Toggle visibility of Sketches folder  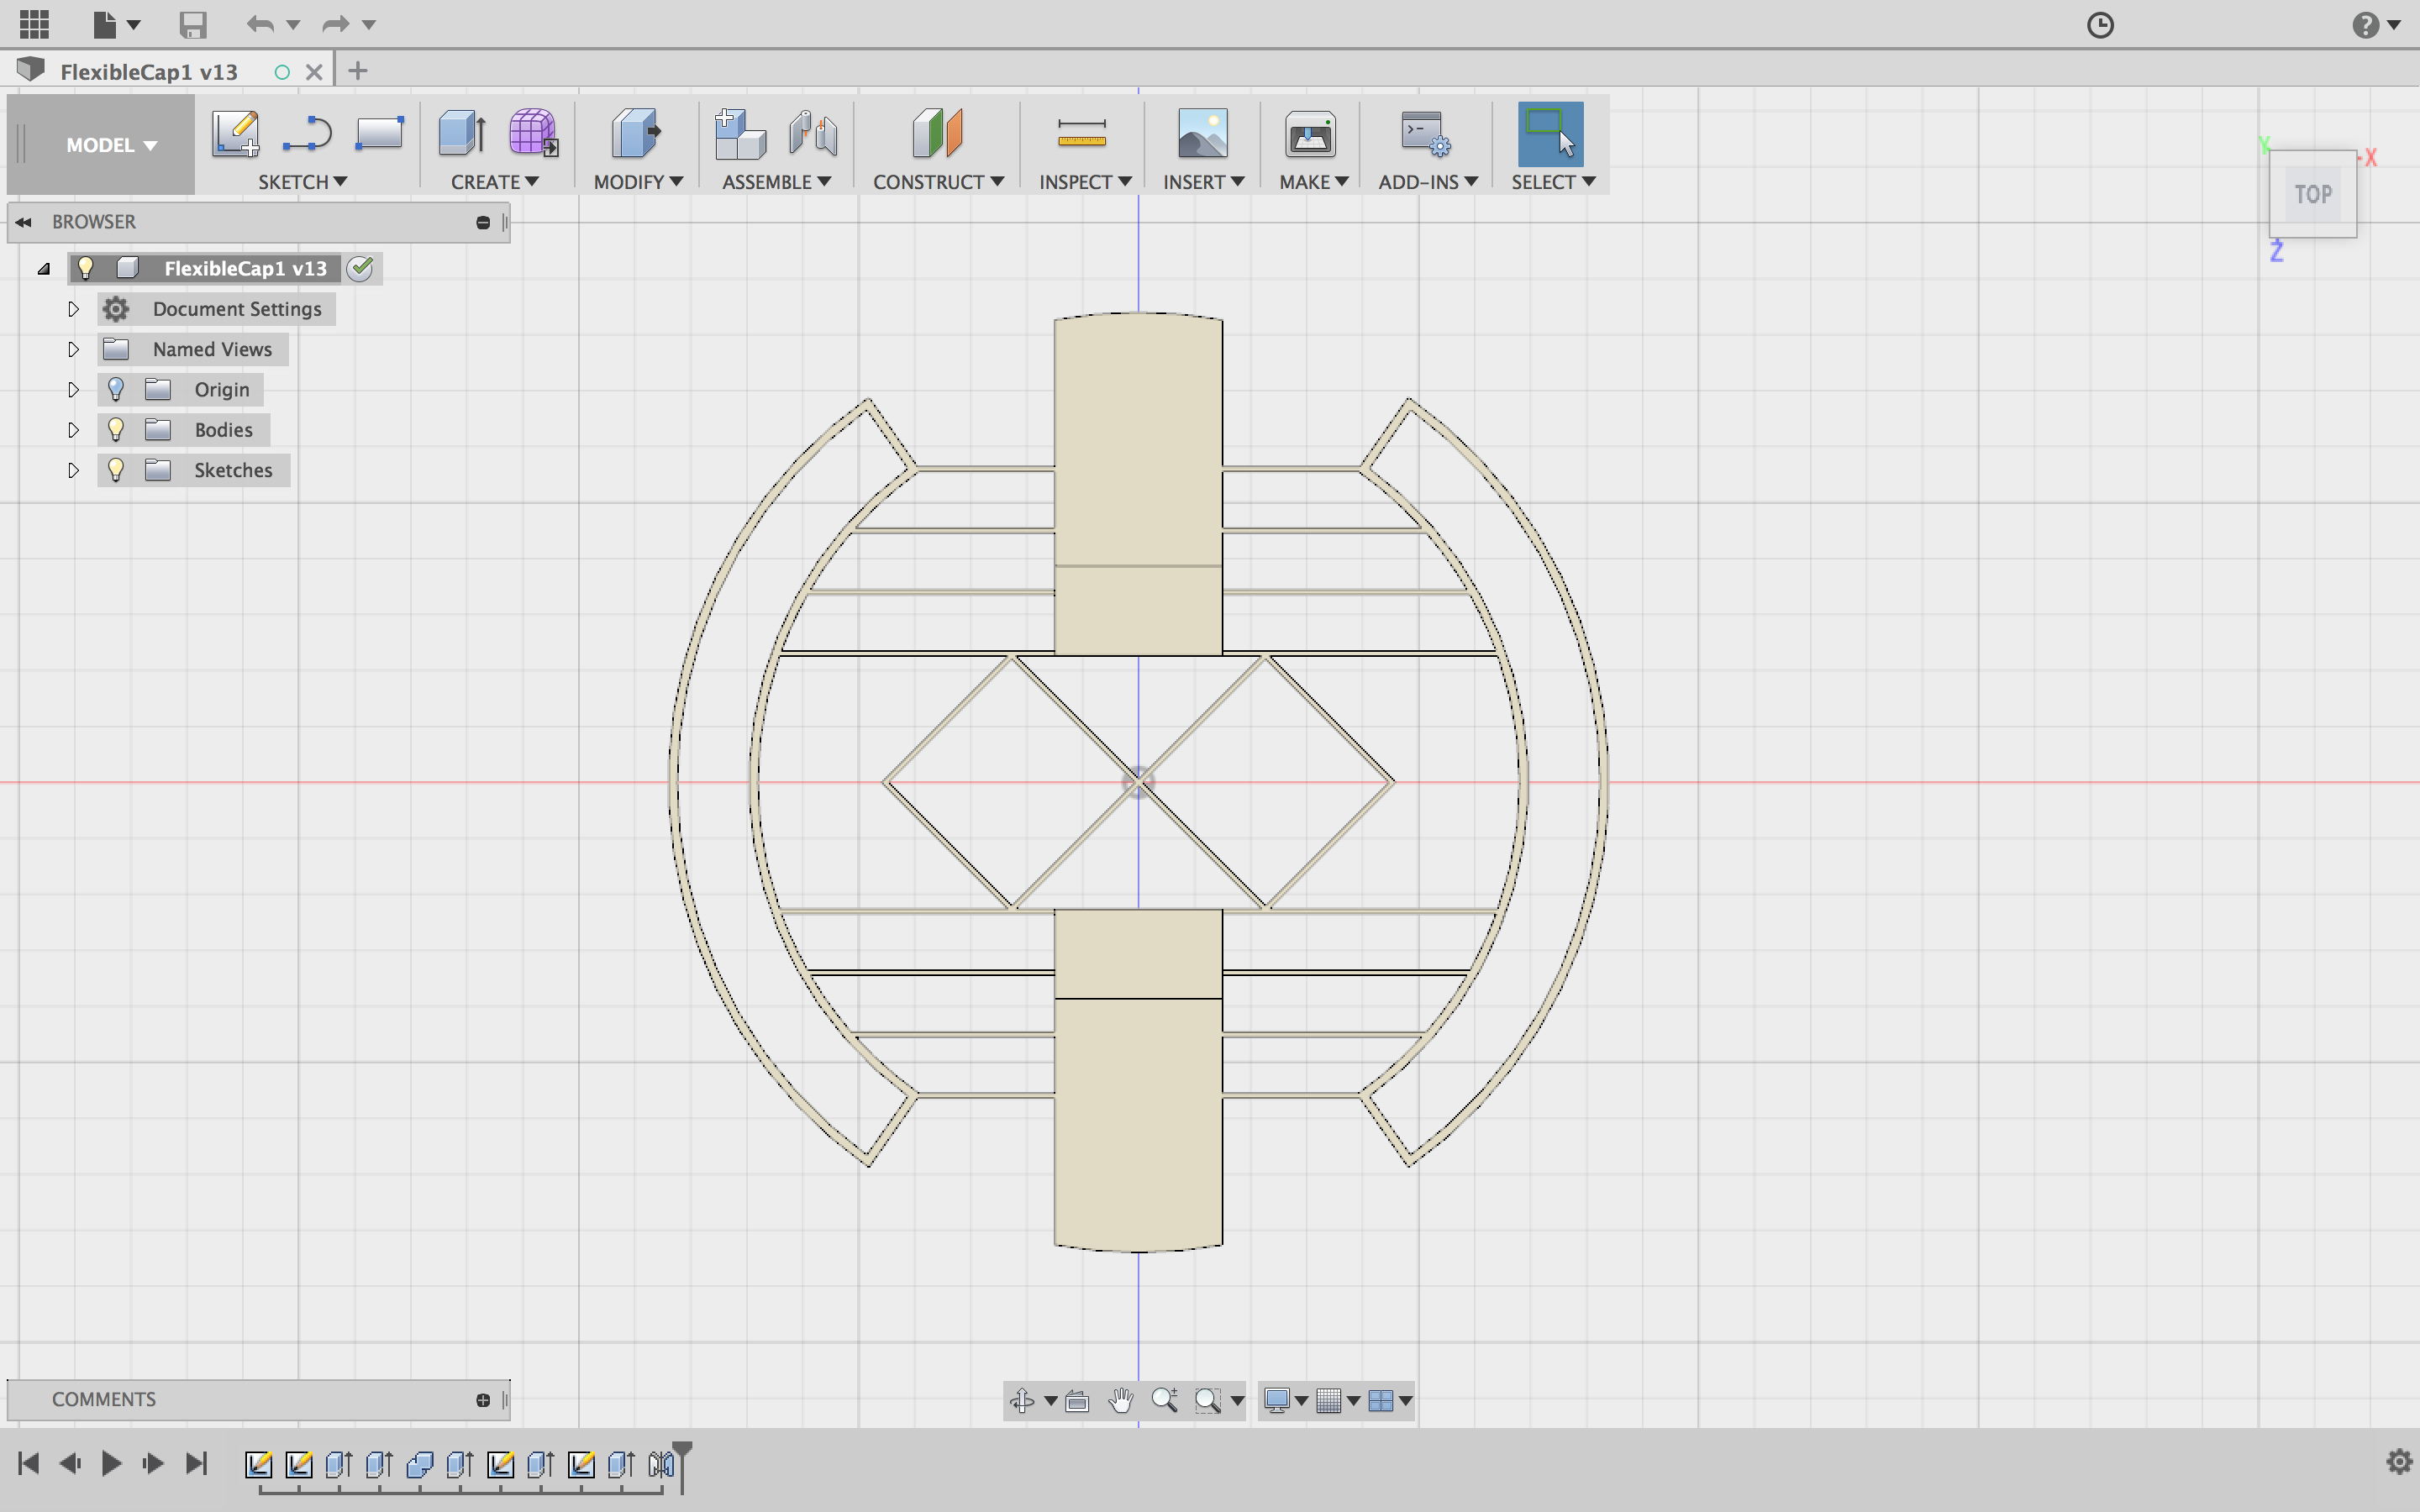click(x=115, y=470)
